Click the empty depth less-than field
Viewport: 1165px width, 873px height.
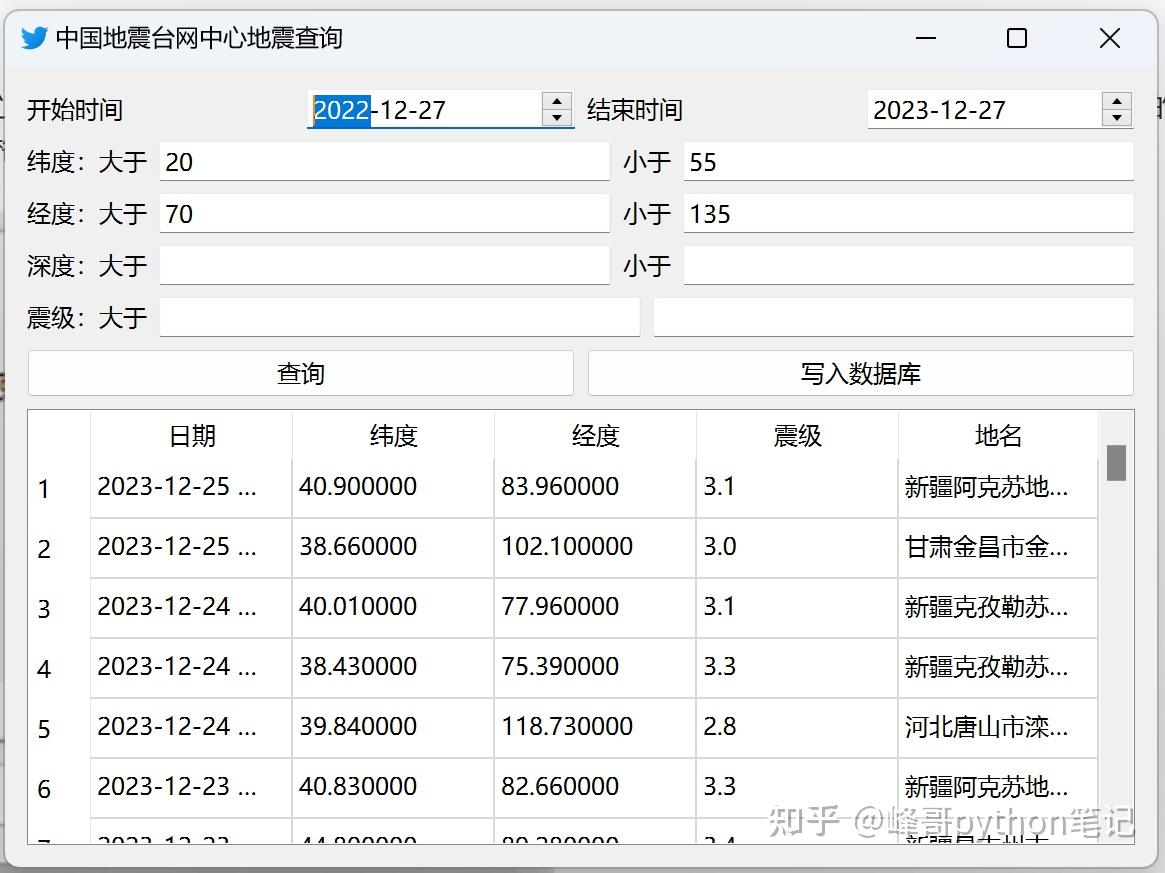(x=909, y=265)
